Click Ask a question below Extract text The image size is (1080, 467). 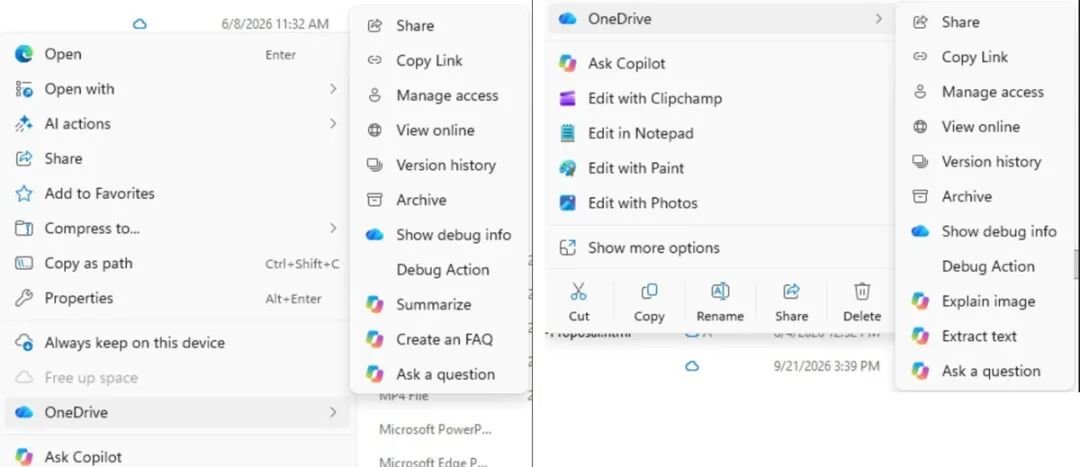pos(985,371)
